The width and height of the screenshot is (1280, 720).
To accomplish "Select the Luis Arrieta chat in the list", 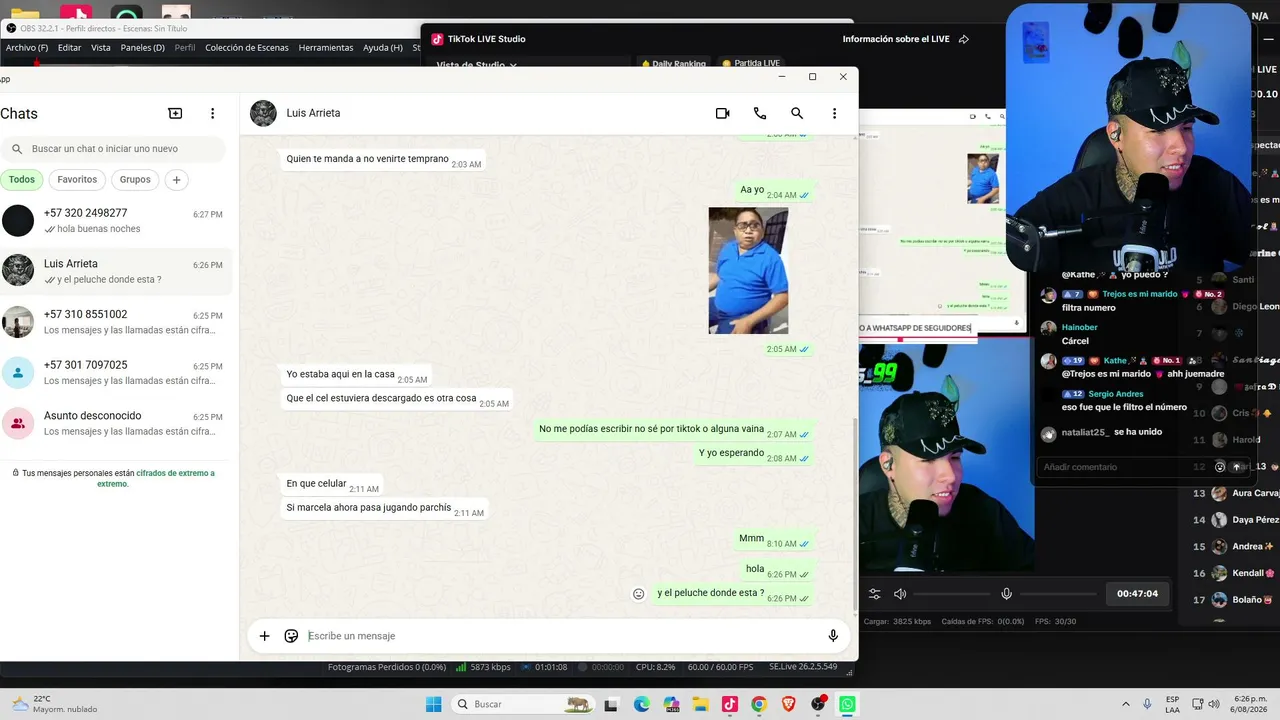I will coord(116,271).
